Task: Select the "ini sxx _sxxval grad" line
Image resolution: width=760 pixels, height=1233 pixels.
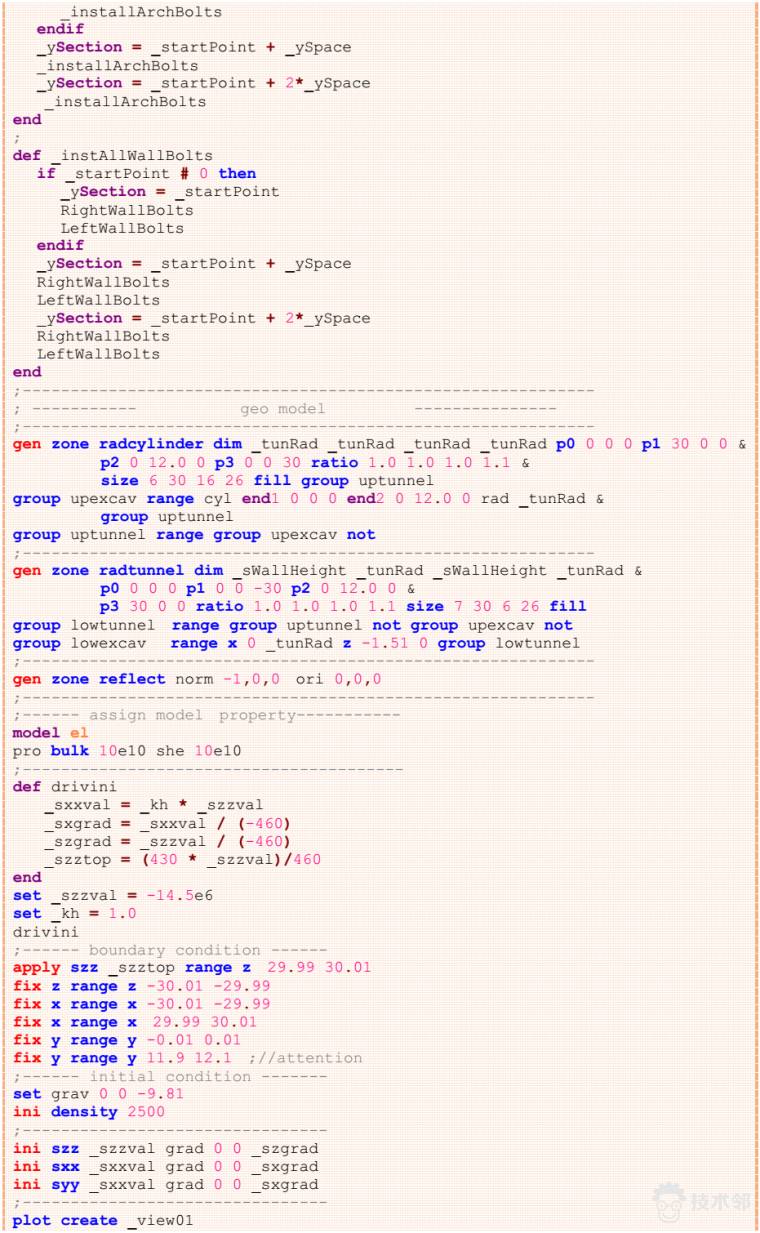Action: (x=165, y=1167)
